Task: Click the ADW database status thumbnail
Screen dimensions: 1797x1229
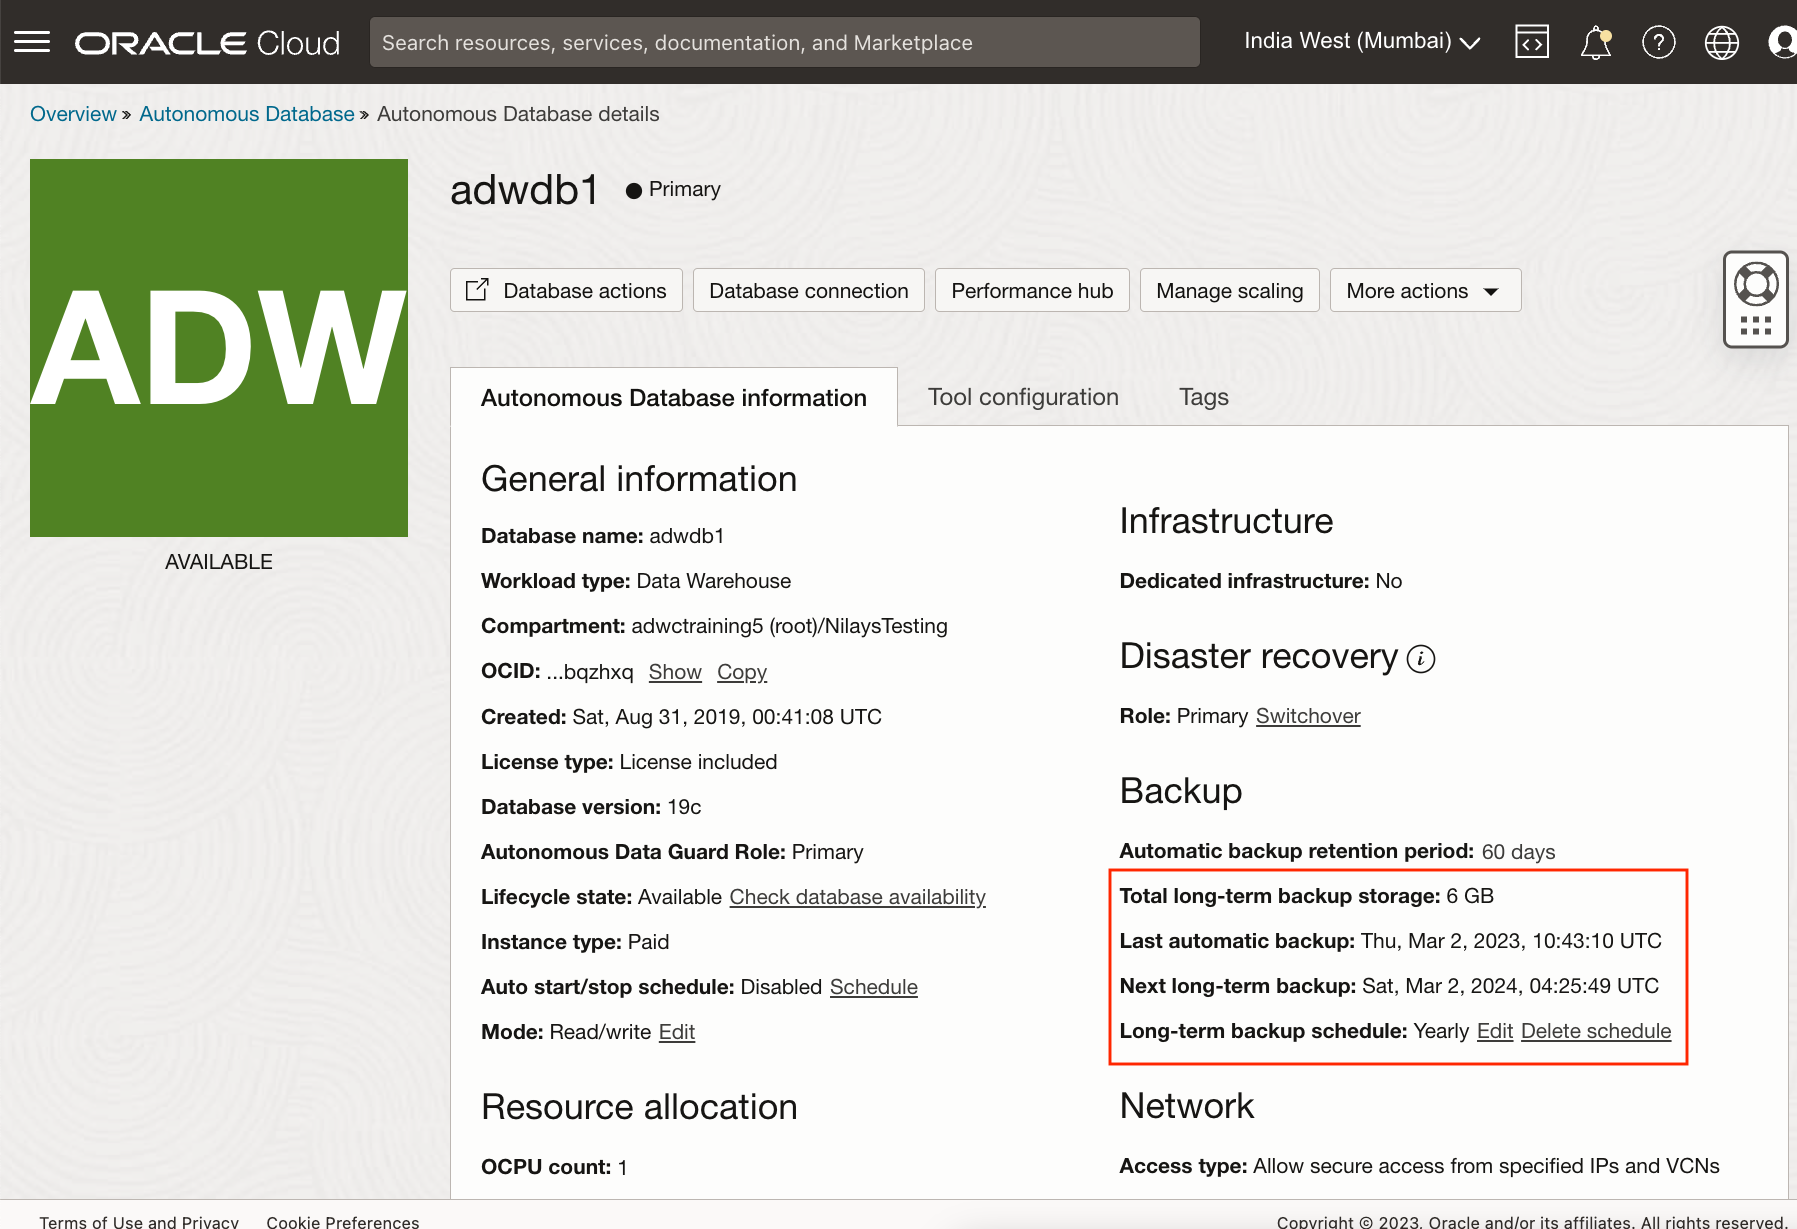Action: point(219,348)
